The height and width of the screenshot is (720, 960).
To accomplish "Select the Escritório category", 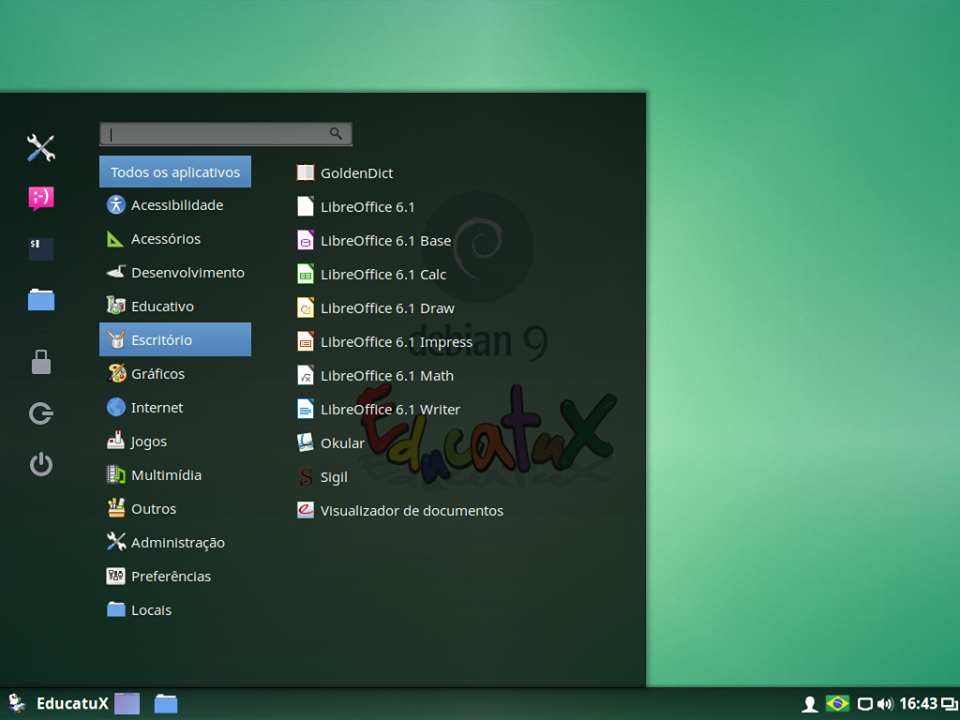I will 175,340.
